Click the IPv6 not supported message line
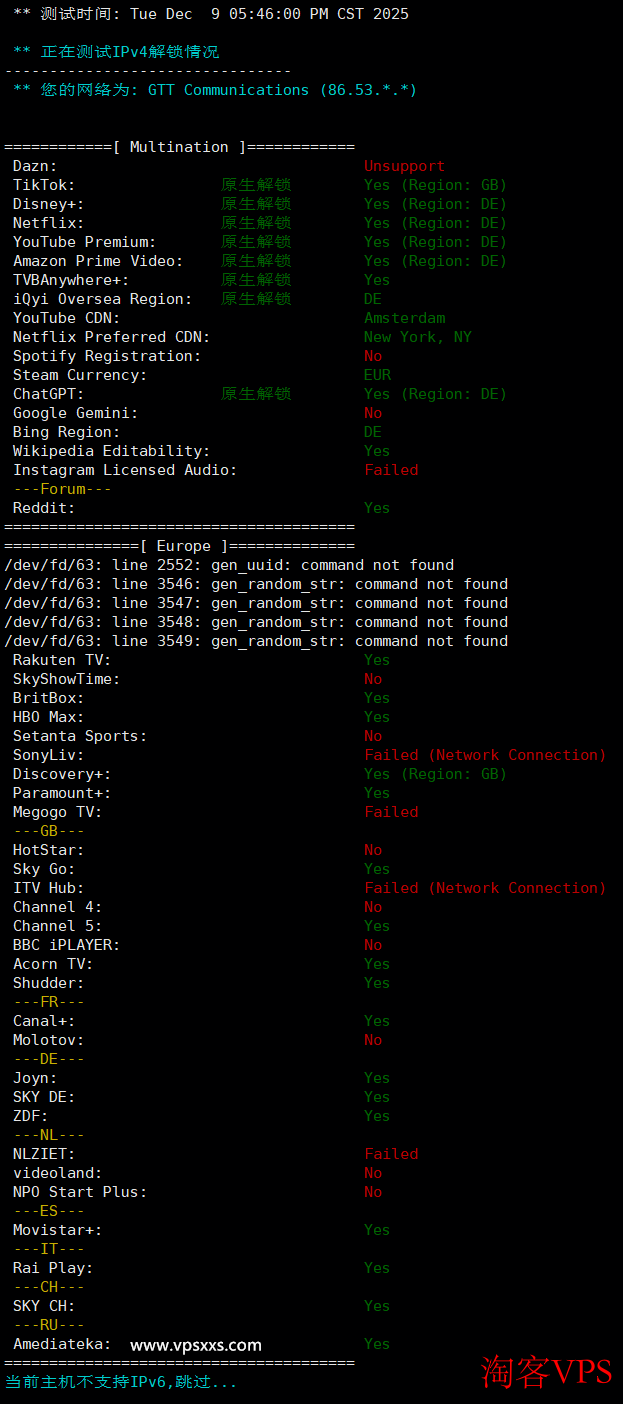This screenshot has height=1404, width=623. (121, 1382)
